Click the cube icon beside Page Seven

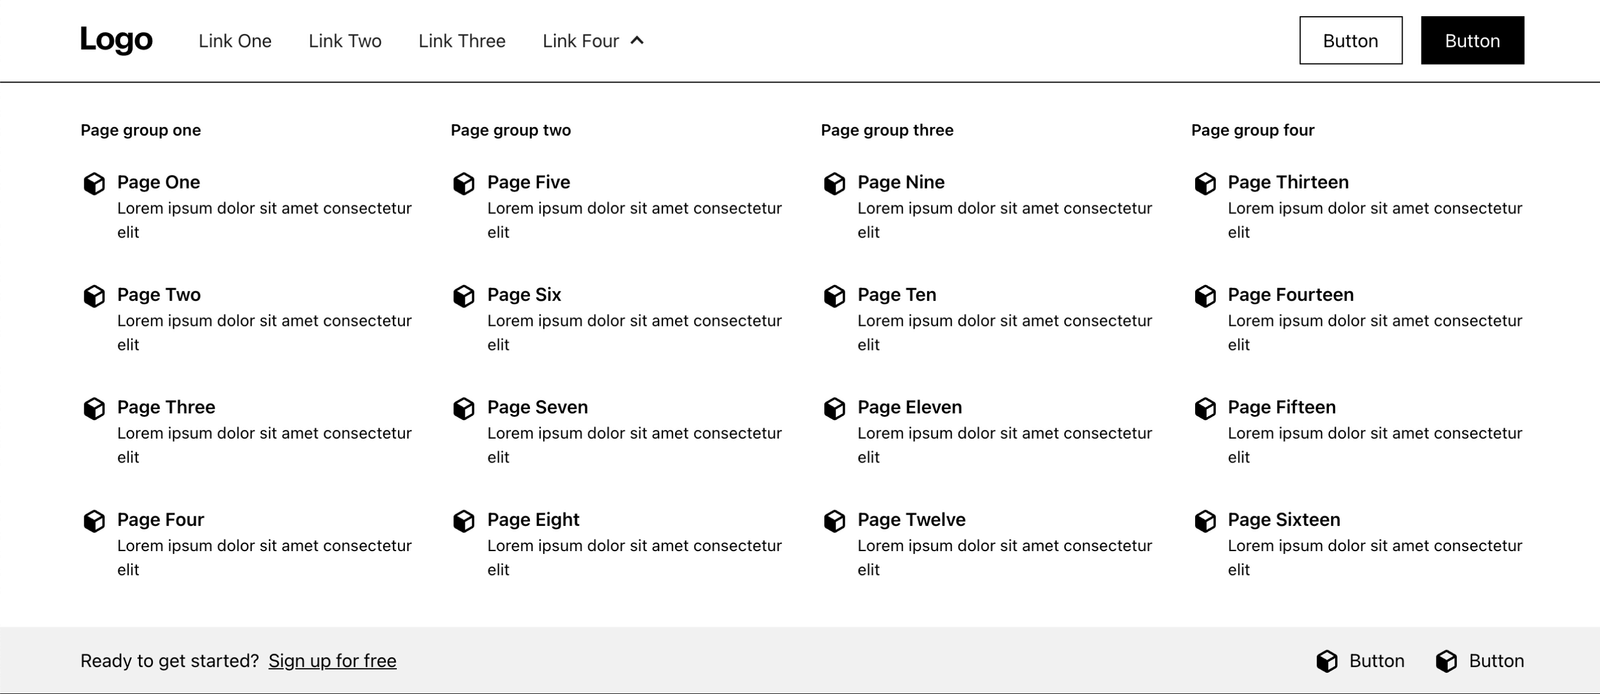(464, 409)
